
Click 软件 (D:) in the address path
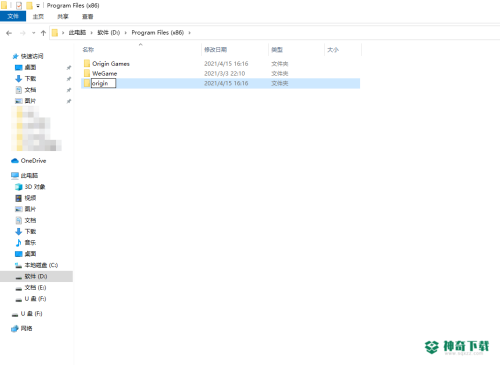click(x=108, y=32)
